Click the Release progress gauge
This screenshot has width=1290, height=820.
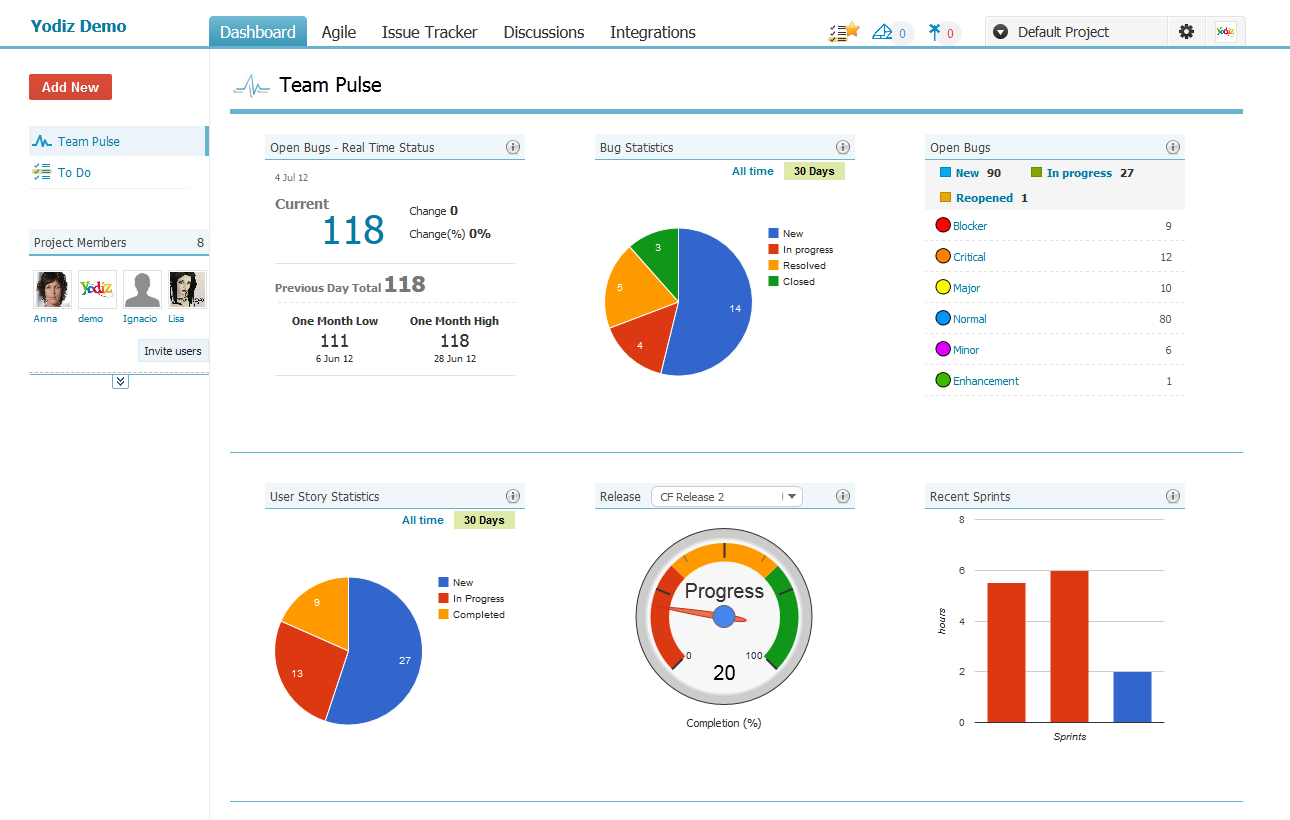click(x=724, y=620)
